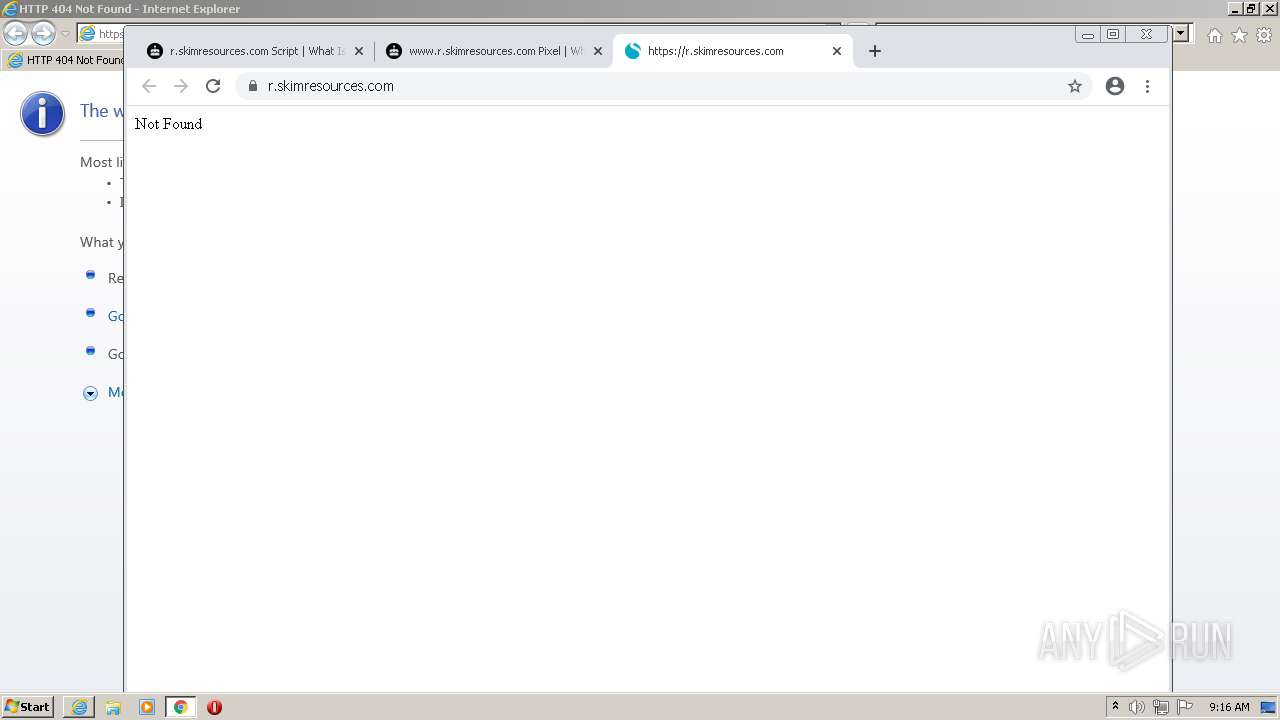Image resolution: width=1280 pixels, height=720 pixels.
Task: Open the Windows Start menu
Action: click(28, 707)
